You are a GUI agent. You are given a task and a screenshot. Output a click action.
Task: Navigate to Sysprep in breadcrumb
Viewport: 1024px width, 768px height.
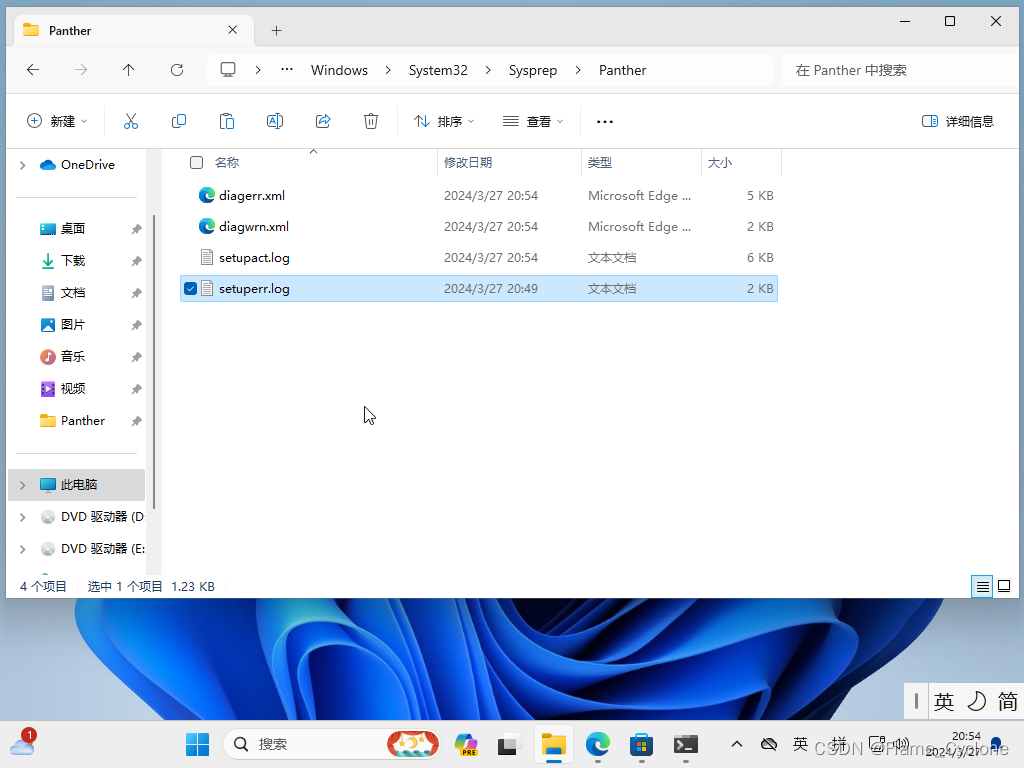(x=533, y=70)
